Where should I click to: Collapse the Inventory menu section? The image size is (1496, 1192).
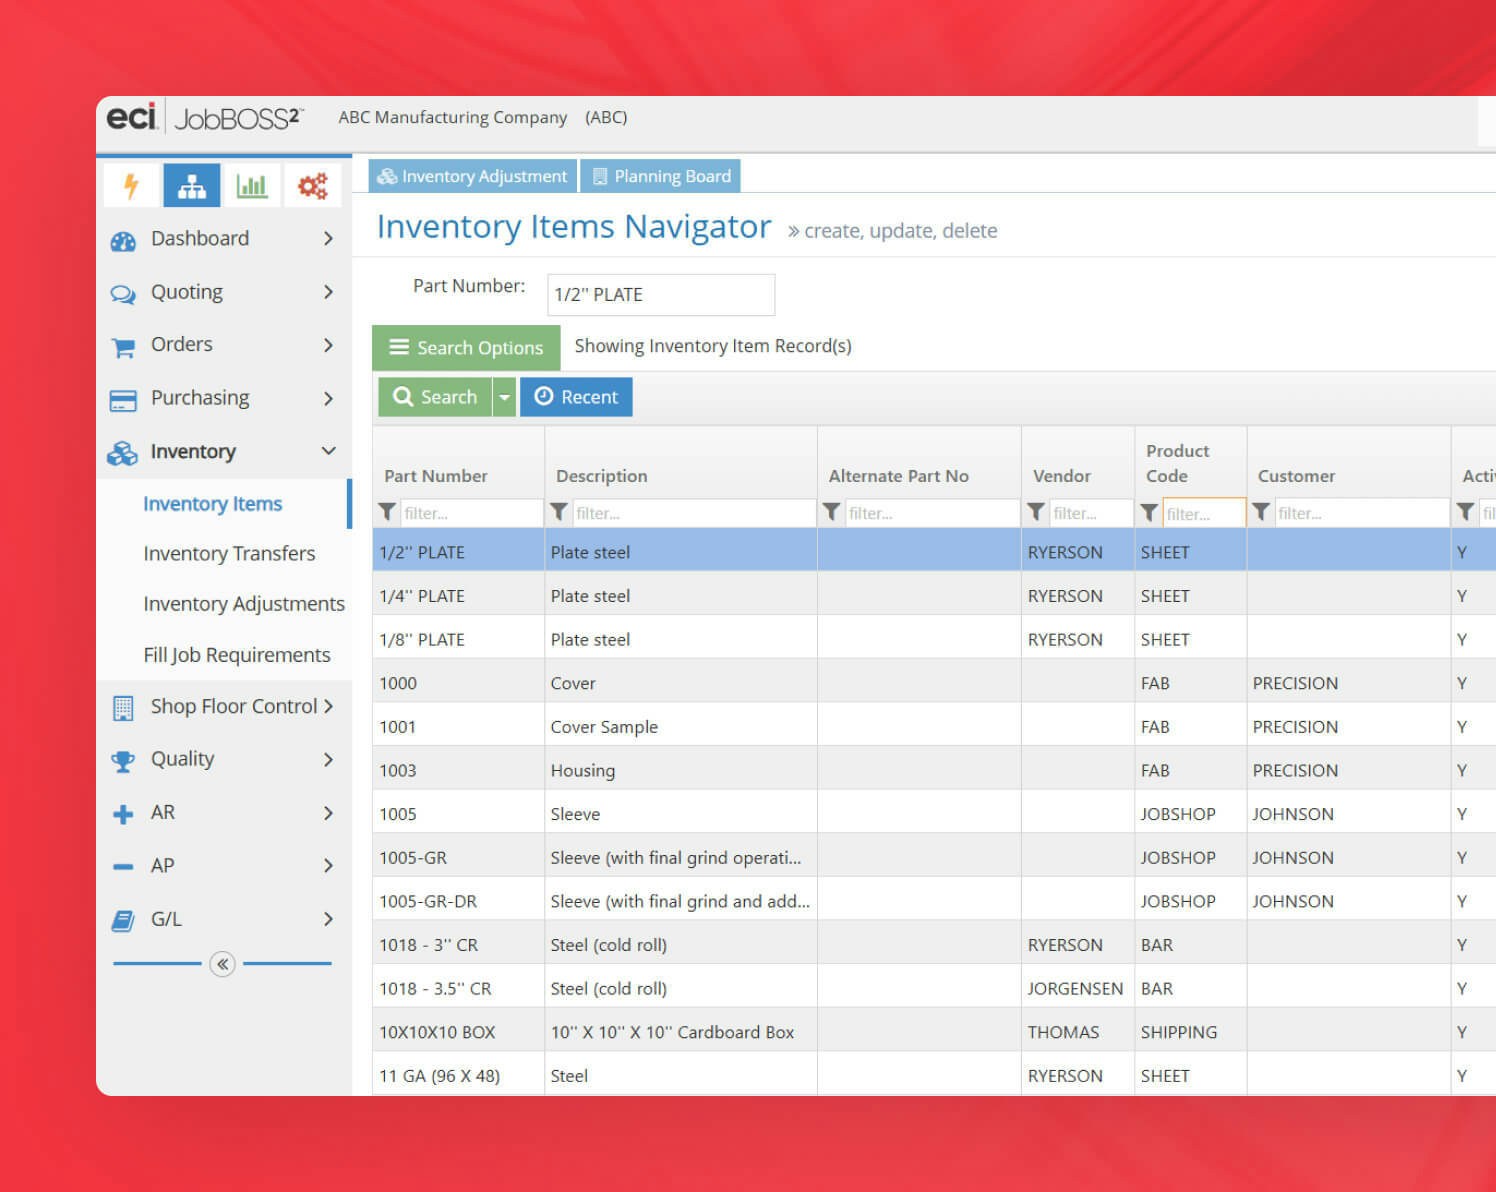(328, 451)
